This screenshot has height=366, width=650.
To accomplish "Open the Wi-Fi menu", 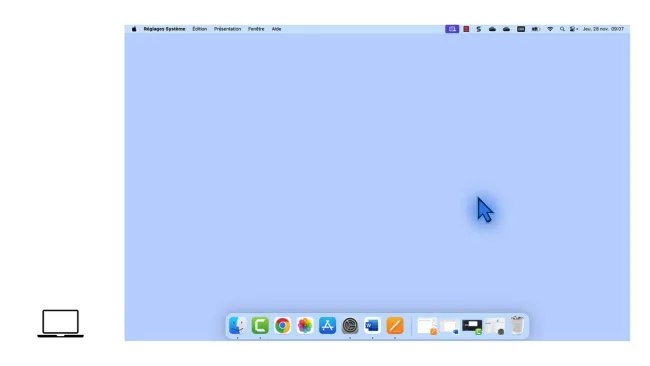I will (x=550, y=29).
